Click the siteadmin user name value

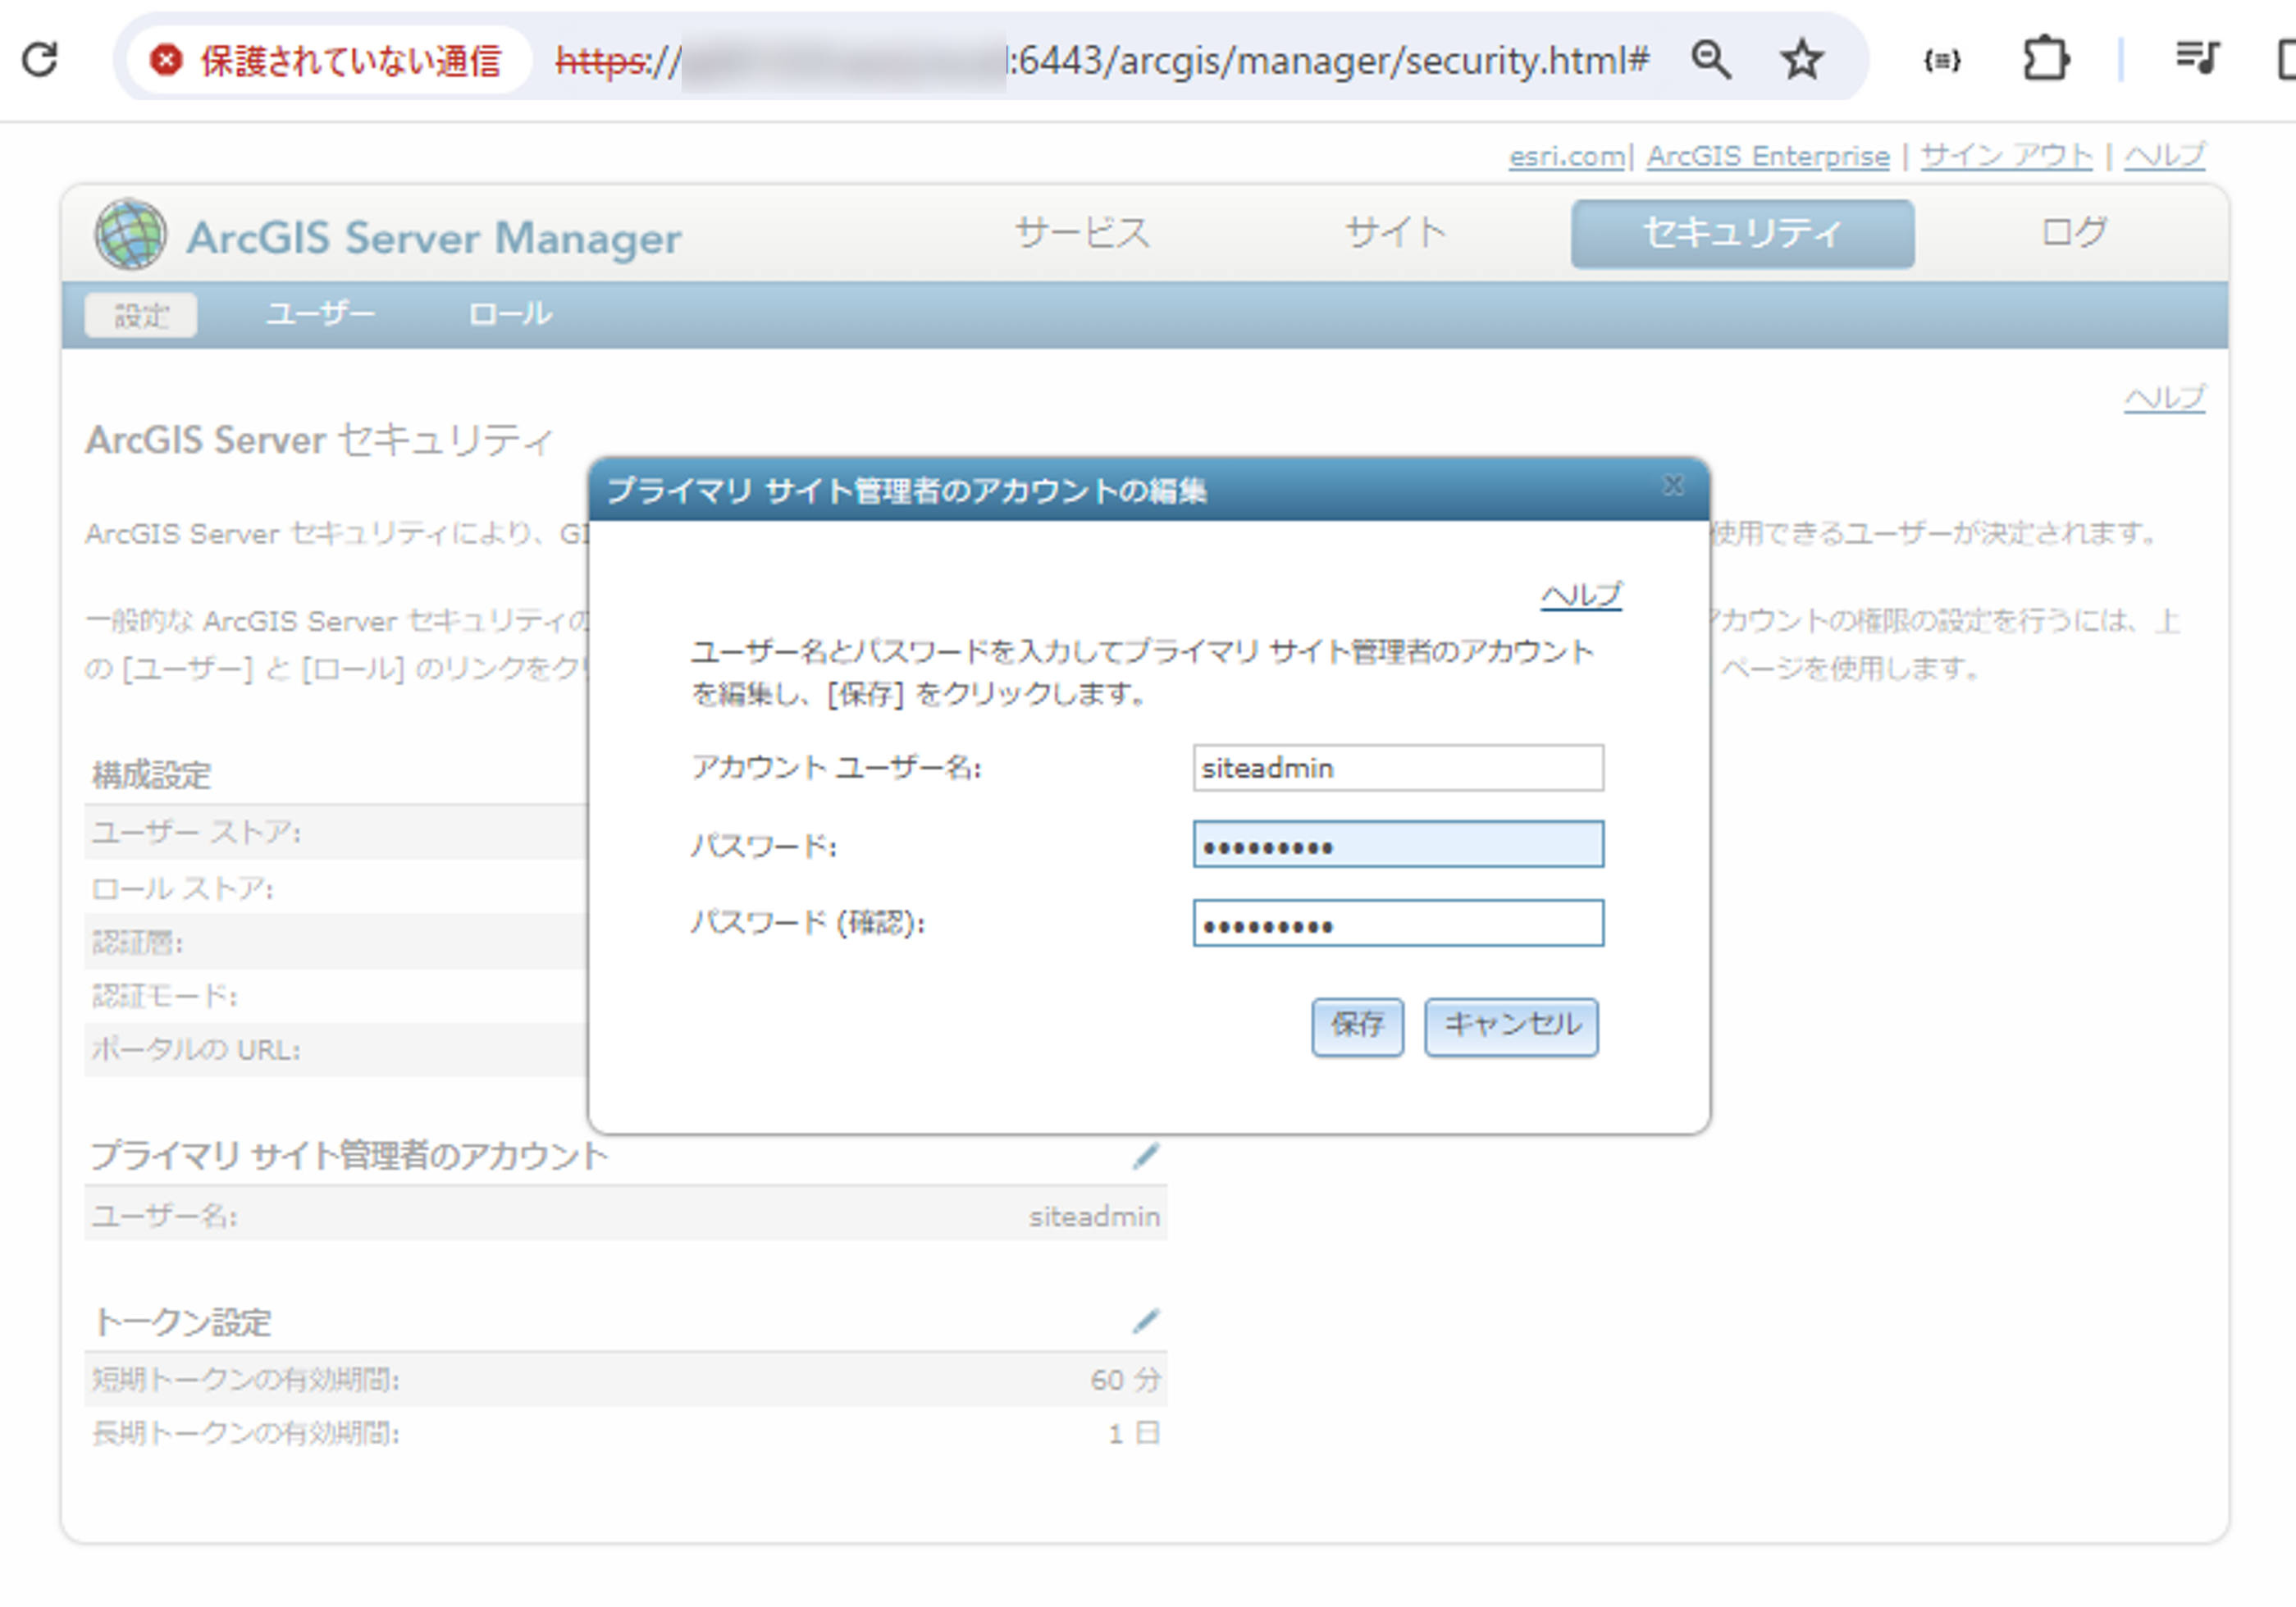[x=1094, y=1216]
